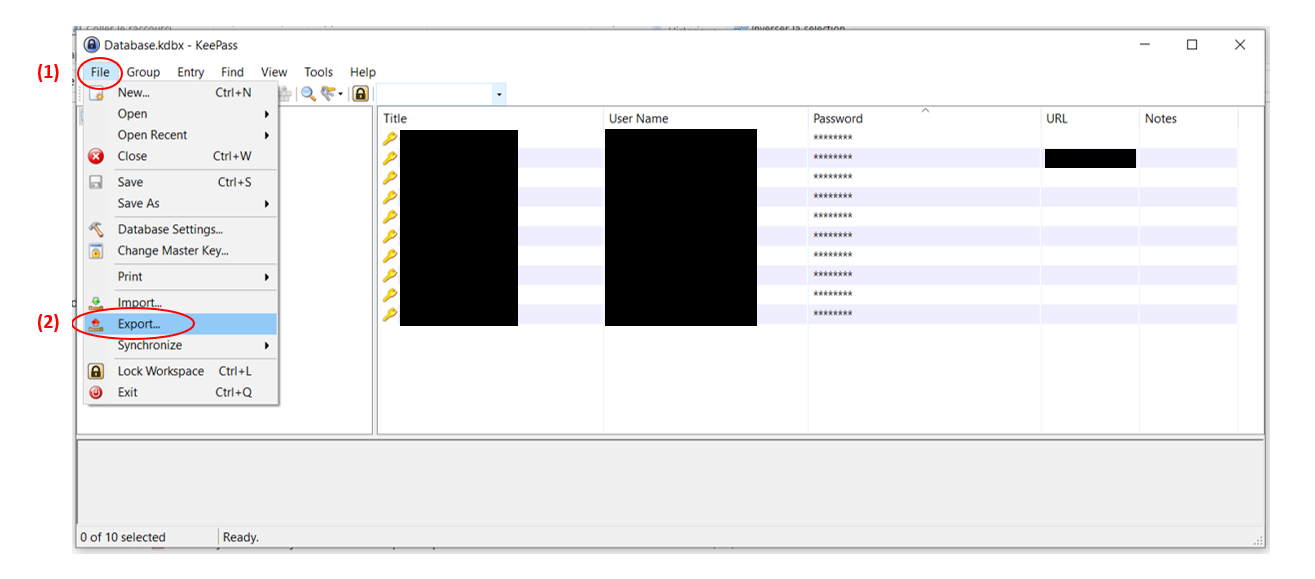This screenshot has height=579, width=1315.
Task: Click inside the quick search field
Action: coord(432,94)
